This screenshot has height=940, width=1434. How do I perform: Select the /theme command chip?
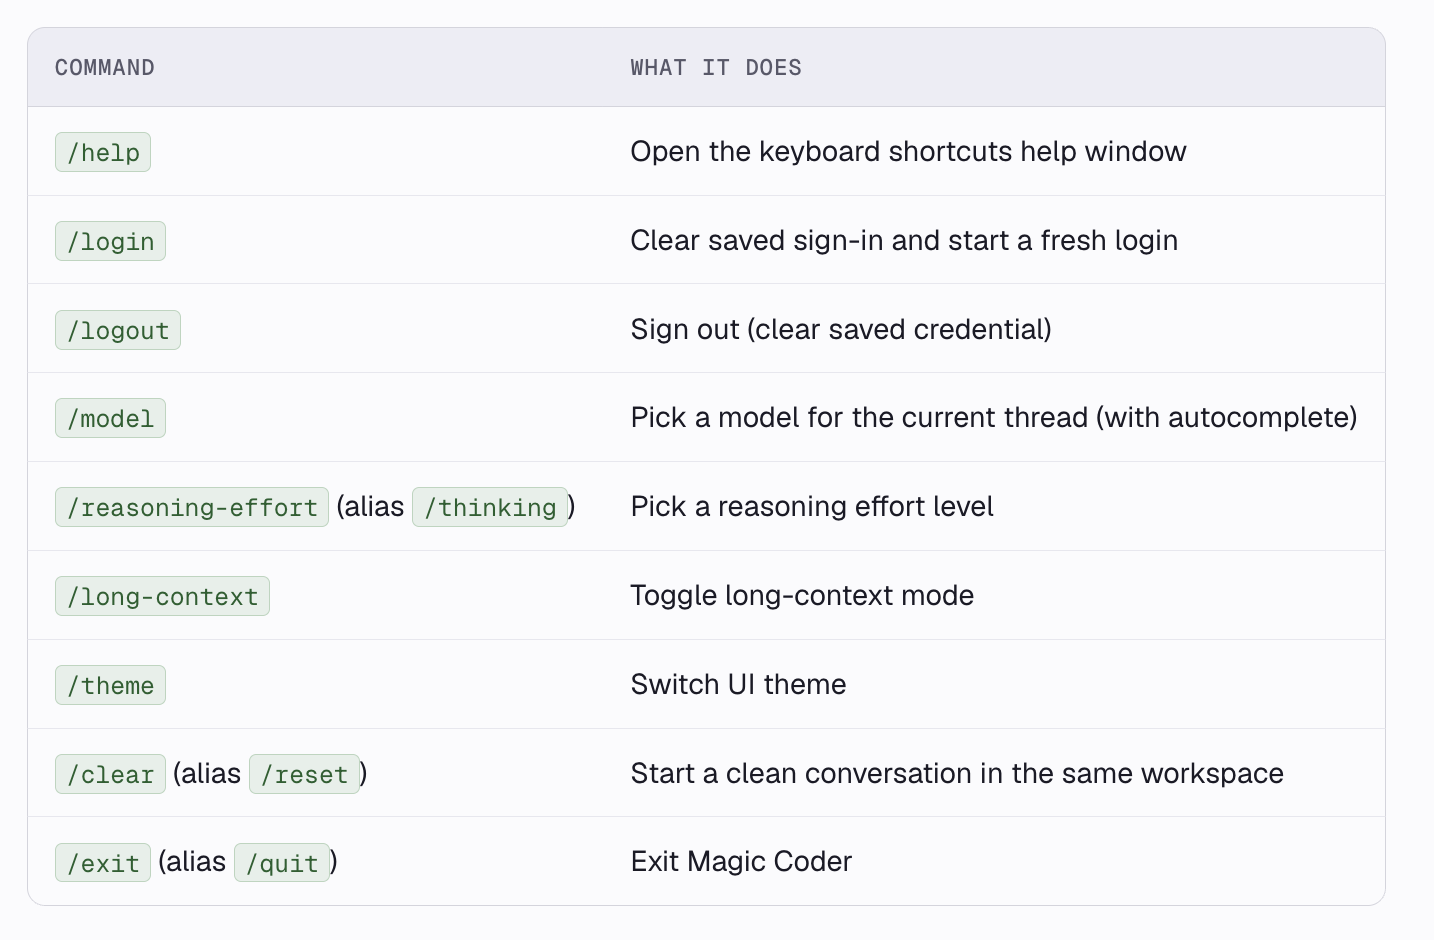point(110,685)
